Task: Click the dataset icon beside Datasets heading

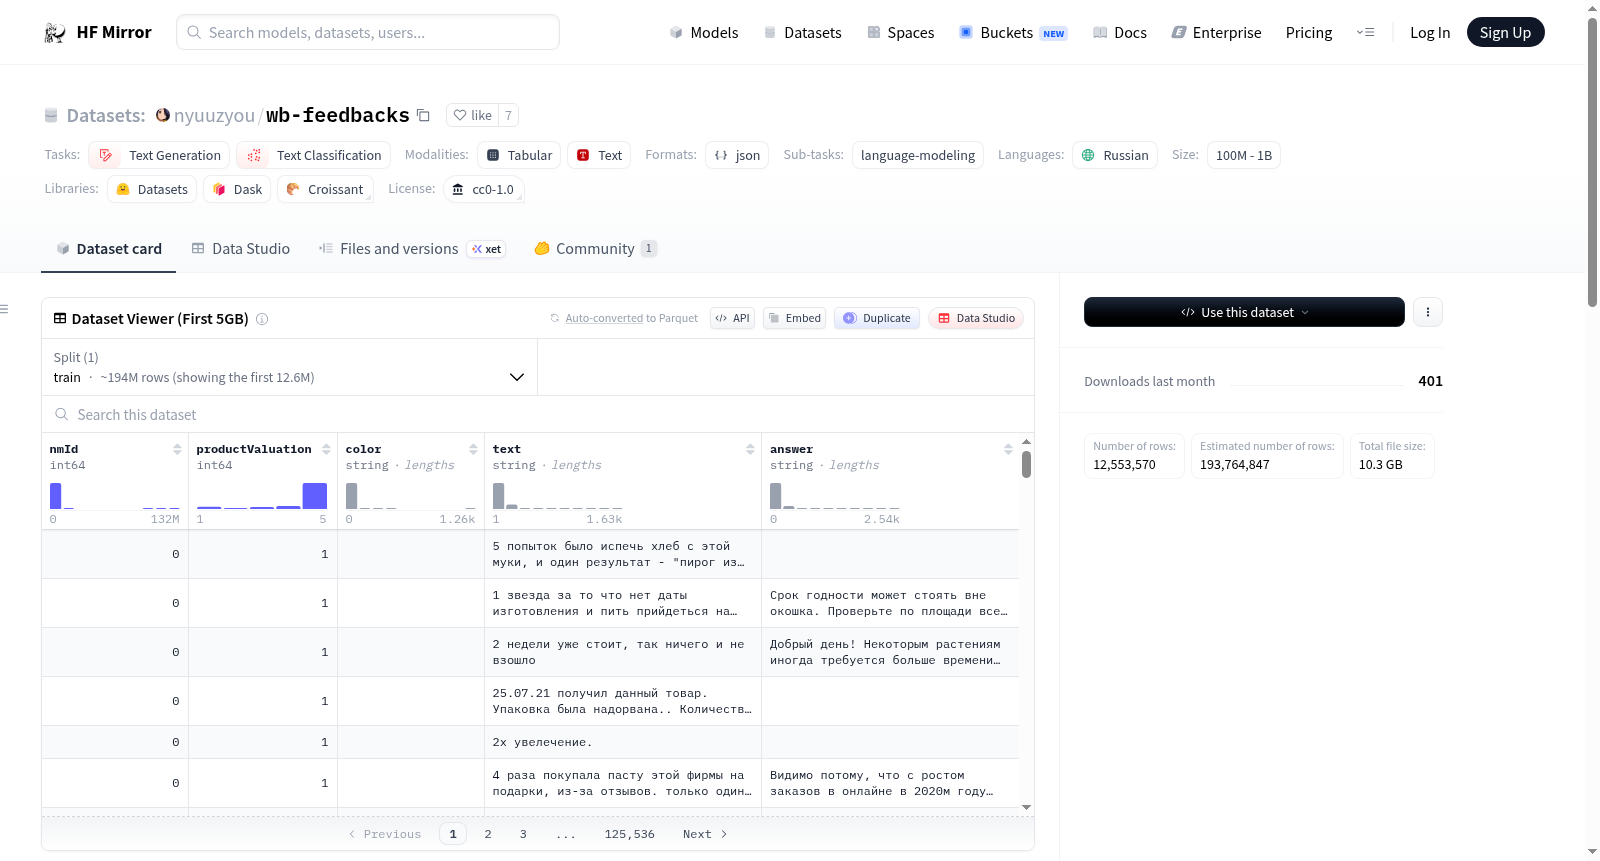Action: [51, 115]
